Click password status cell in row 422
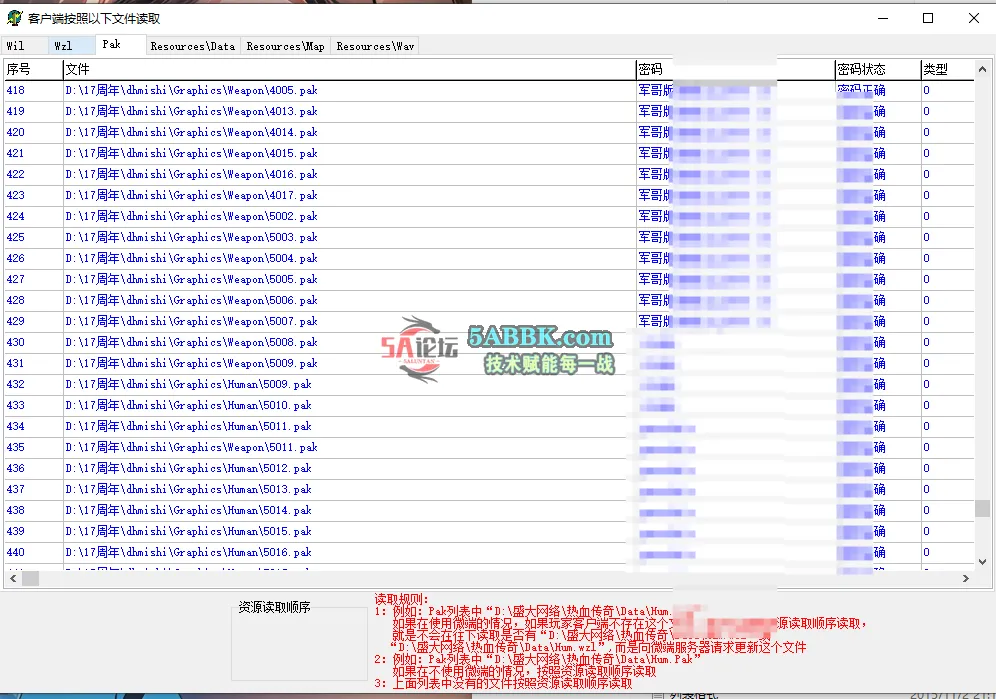 878,174
